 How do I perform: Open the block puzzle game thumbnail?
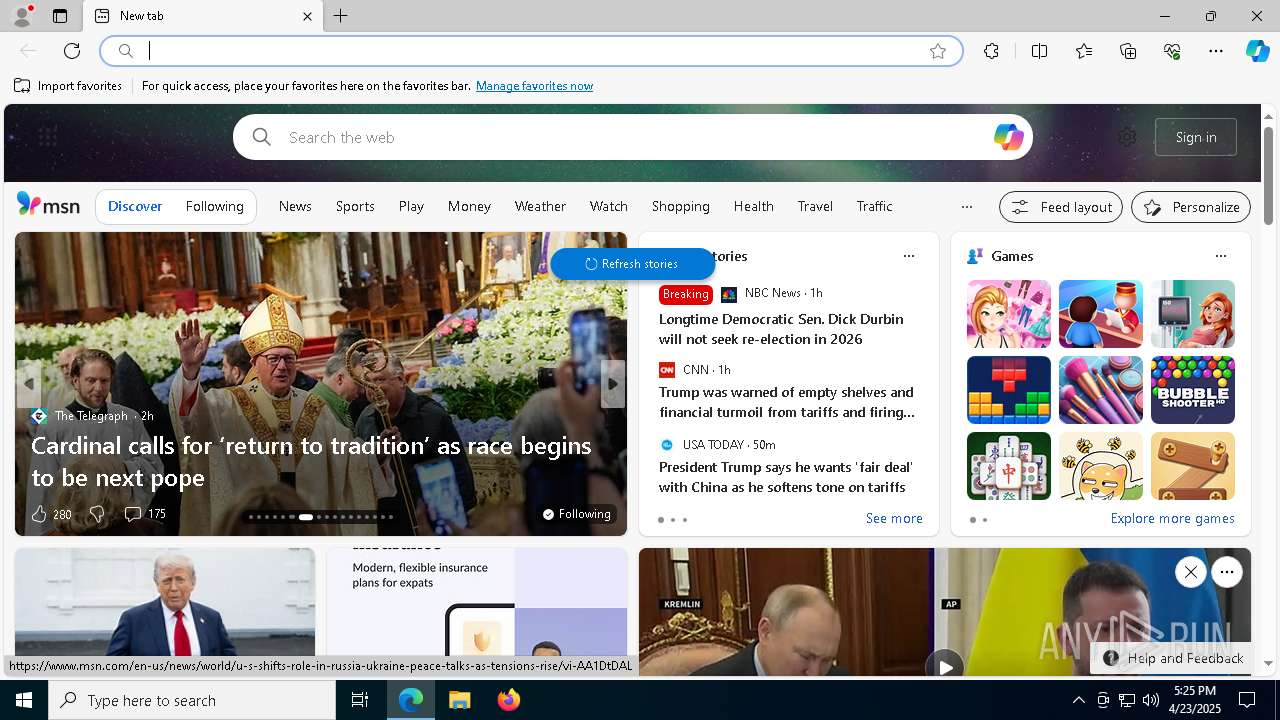coord(1009,390)
